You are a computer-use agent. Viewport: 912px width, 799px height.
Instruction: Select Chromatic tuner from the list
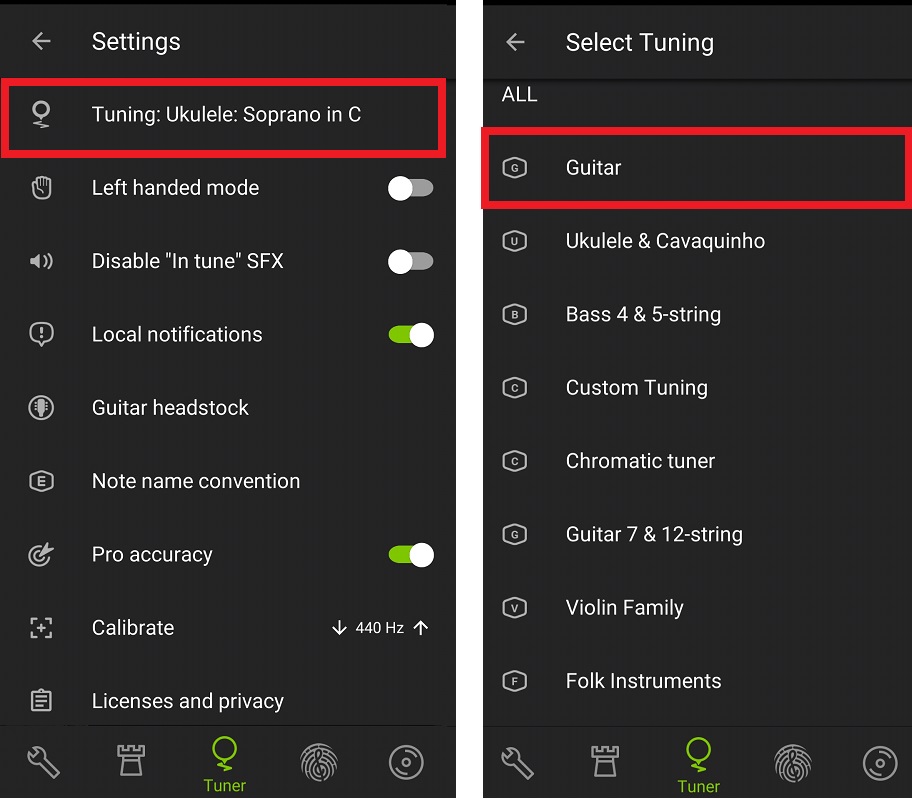[x=697, y=461]
